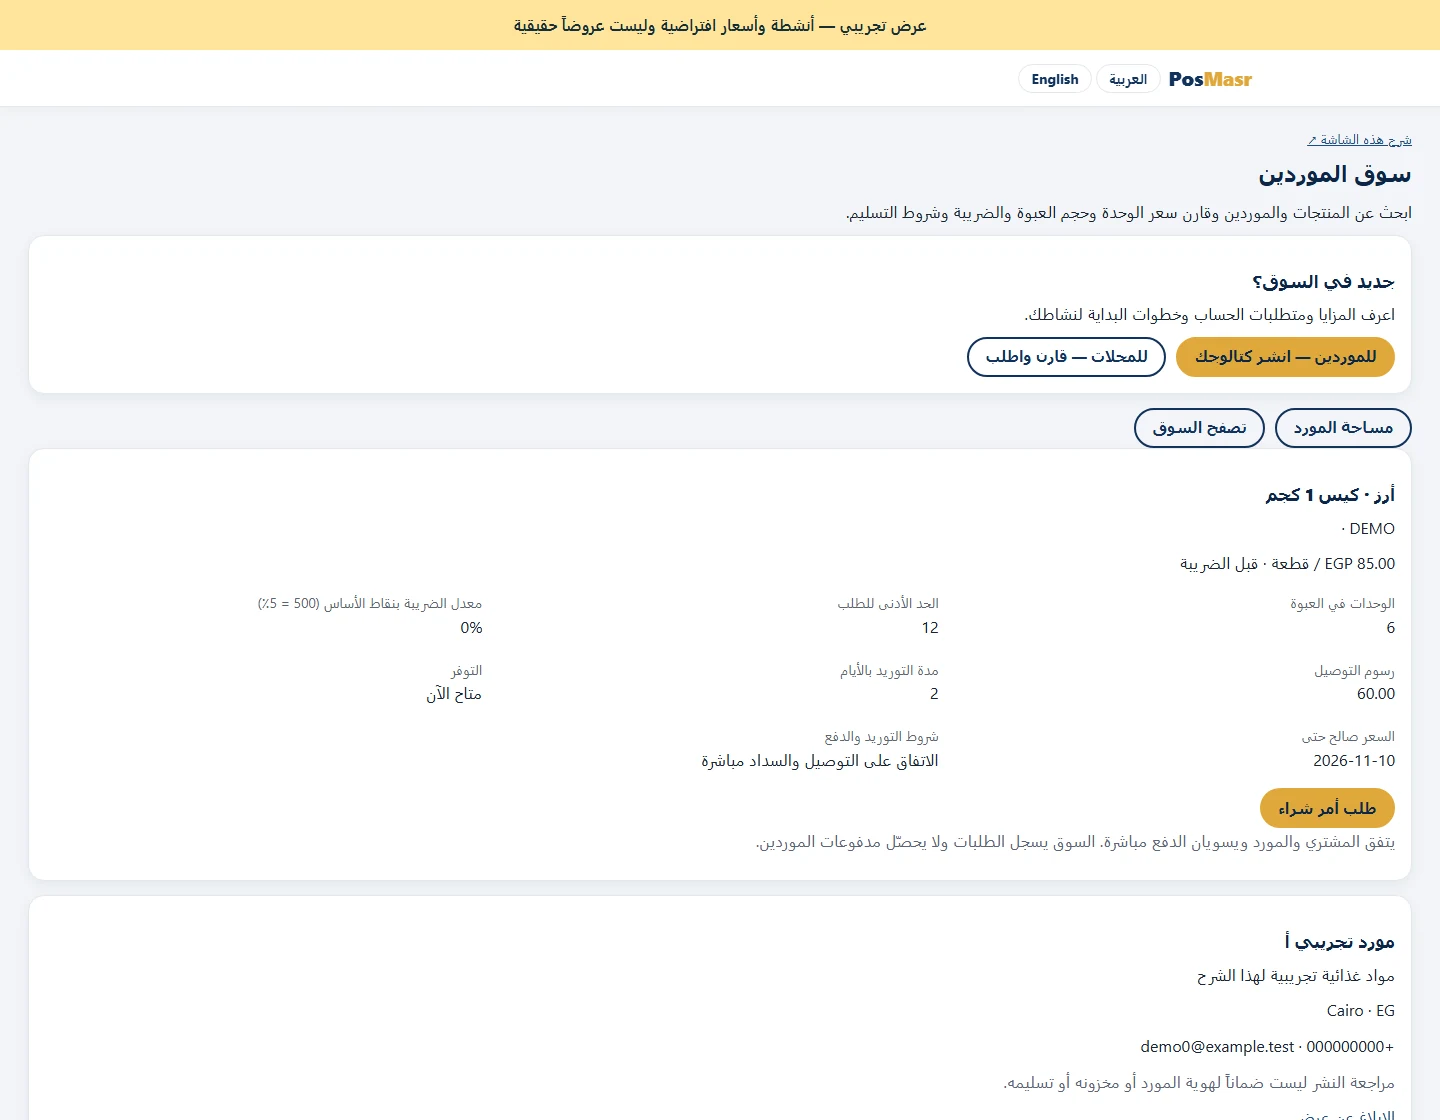
Task: Click the label الوحدات في العبوة
Action: (x=1342, y=604)
